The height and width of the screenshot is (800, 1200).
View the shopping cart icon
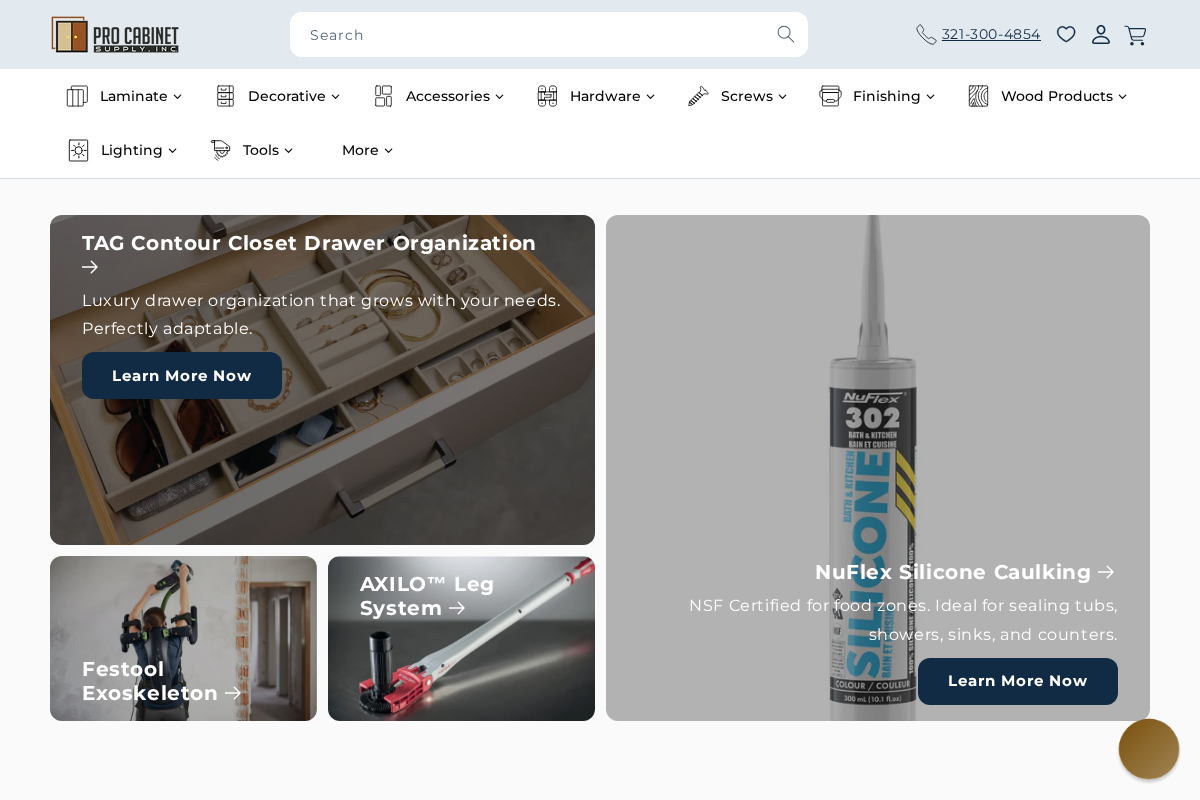(x=1135, y=34)
